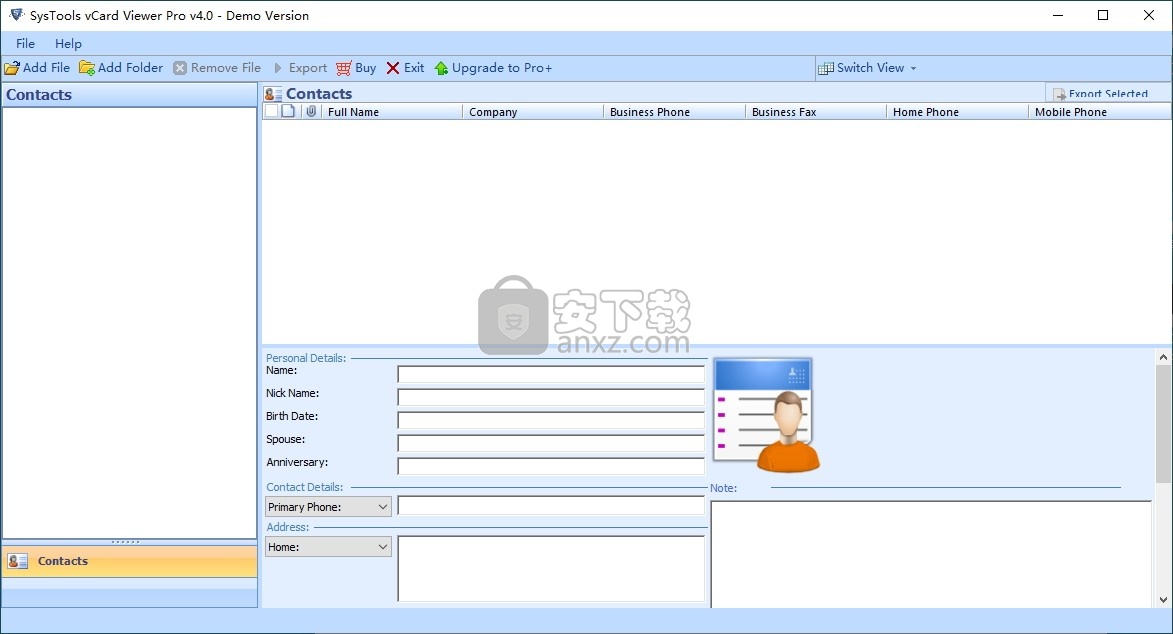Tick the select-all checkbox in contacts header
Viewport: 1173px width, 634px height.
tap(272, 112)
